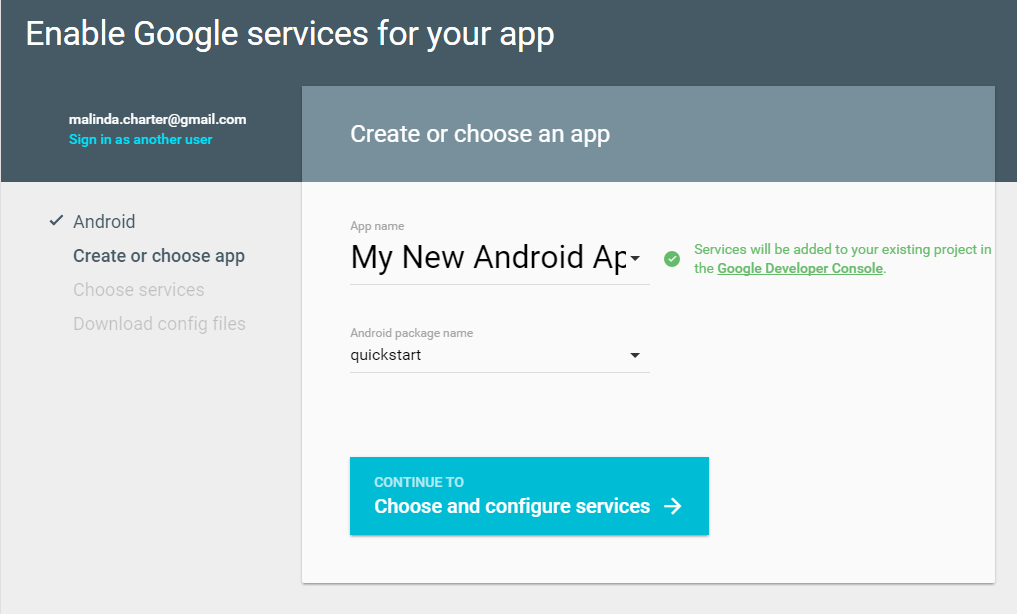Select the Download config files step
The width and height of the screenshot is (1017, 614).
[160, 324]
